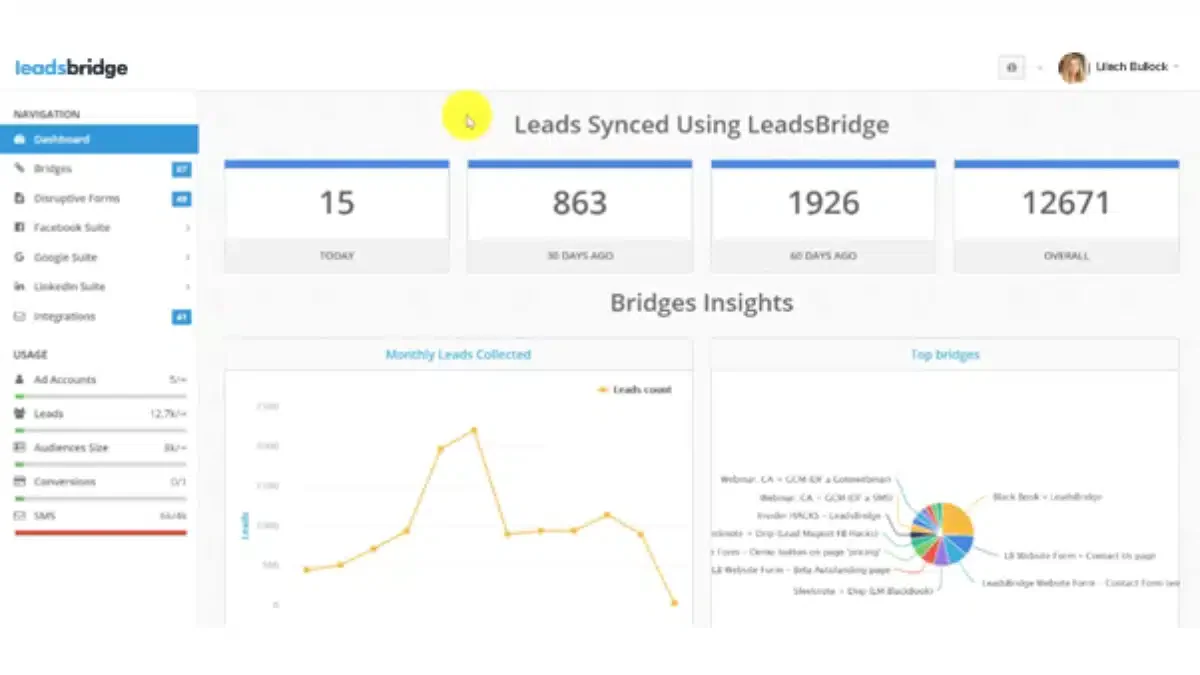Click the info icon button in header

1011,67
